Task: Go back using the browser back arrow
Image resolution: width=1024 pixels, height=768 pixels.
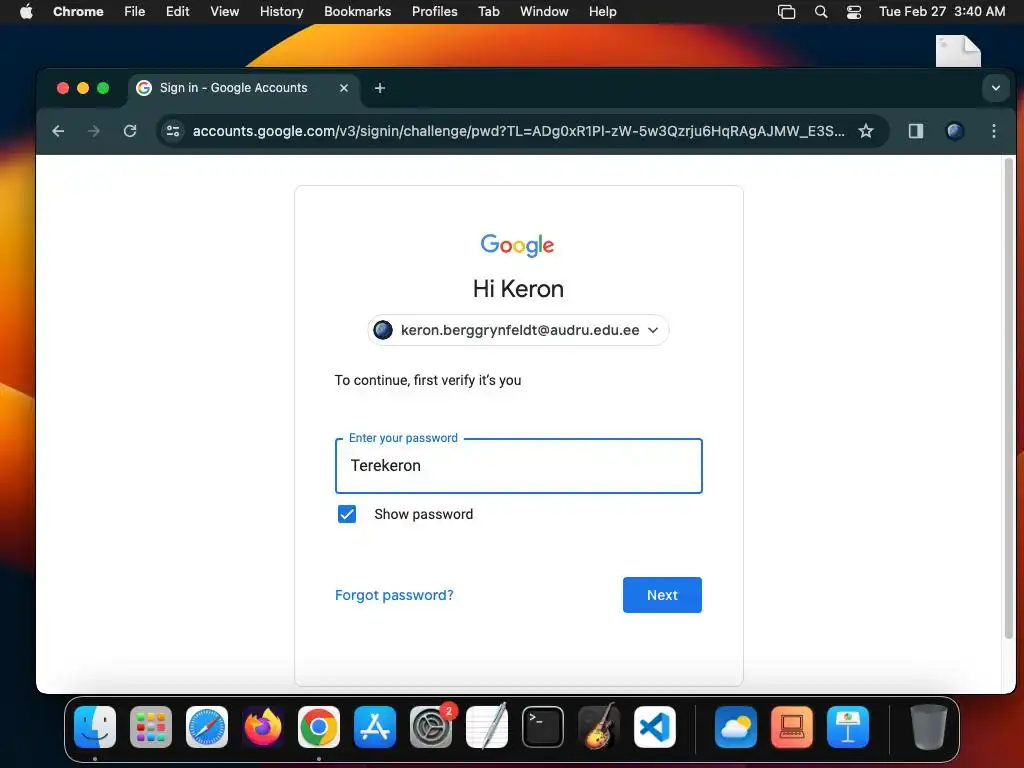Action: tap(58, 131)
